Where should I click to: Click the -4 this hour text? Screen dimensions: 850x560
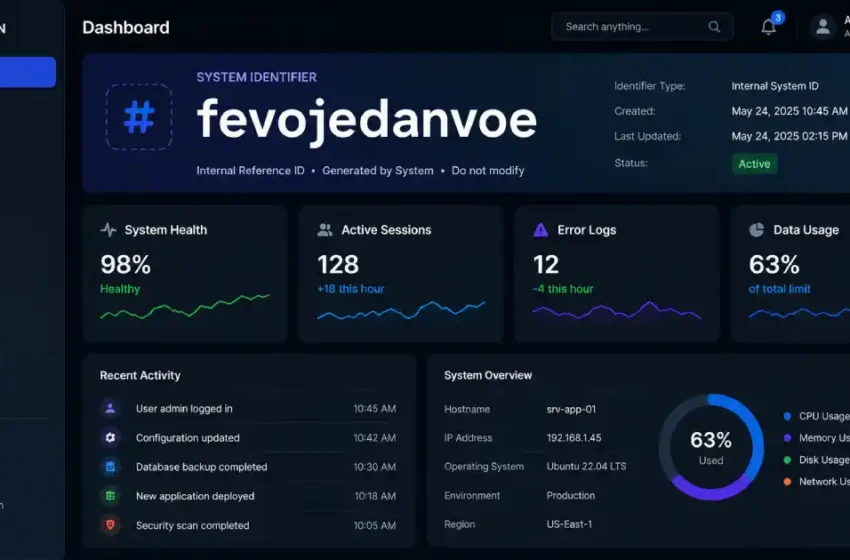click(563, 289)
